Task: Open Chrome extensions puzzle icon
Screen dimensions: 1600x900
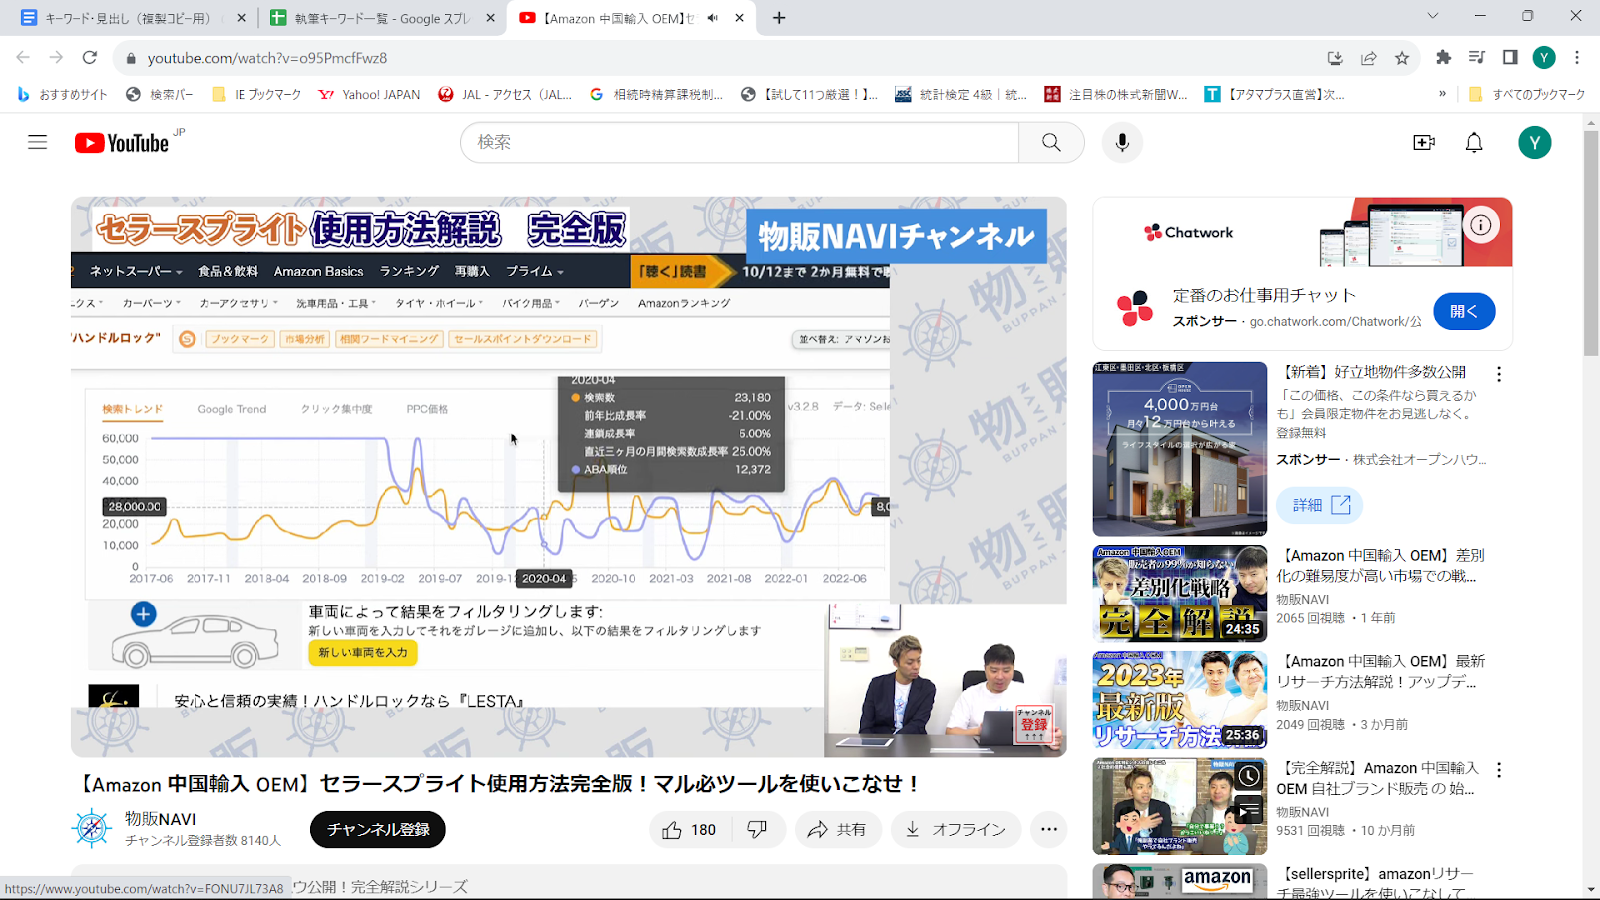Action: pos(1443,58)
